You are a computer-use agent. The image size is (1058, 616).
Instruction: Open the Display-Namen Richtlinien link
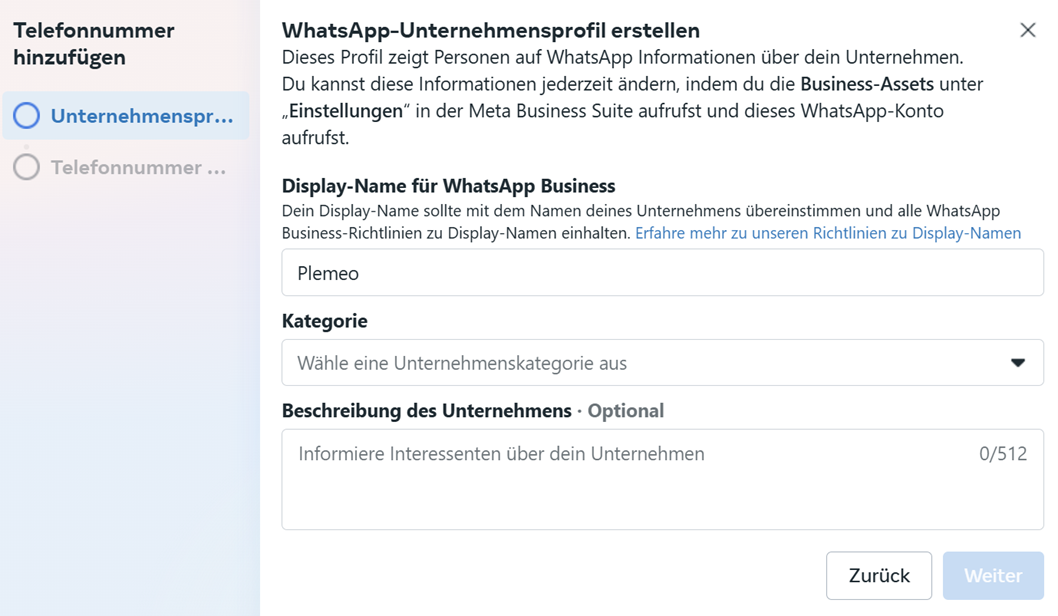coord(827,233)
